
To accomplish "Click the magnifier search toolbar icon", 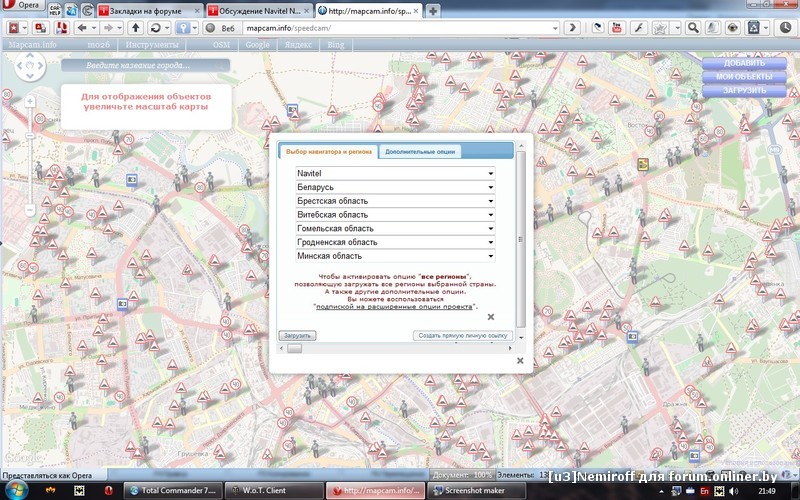I will point(693,28).
